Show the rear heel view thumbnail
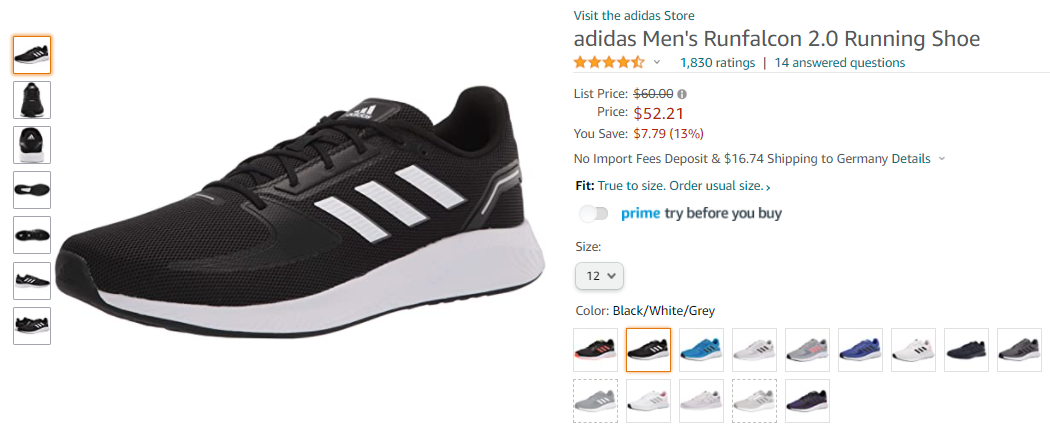 [x=32, y=145]
